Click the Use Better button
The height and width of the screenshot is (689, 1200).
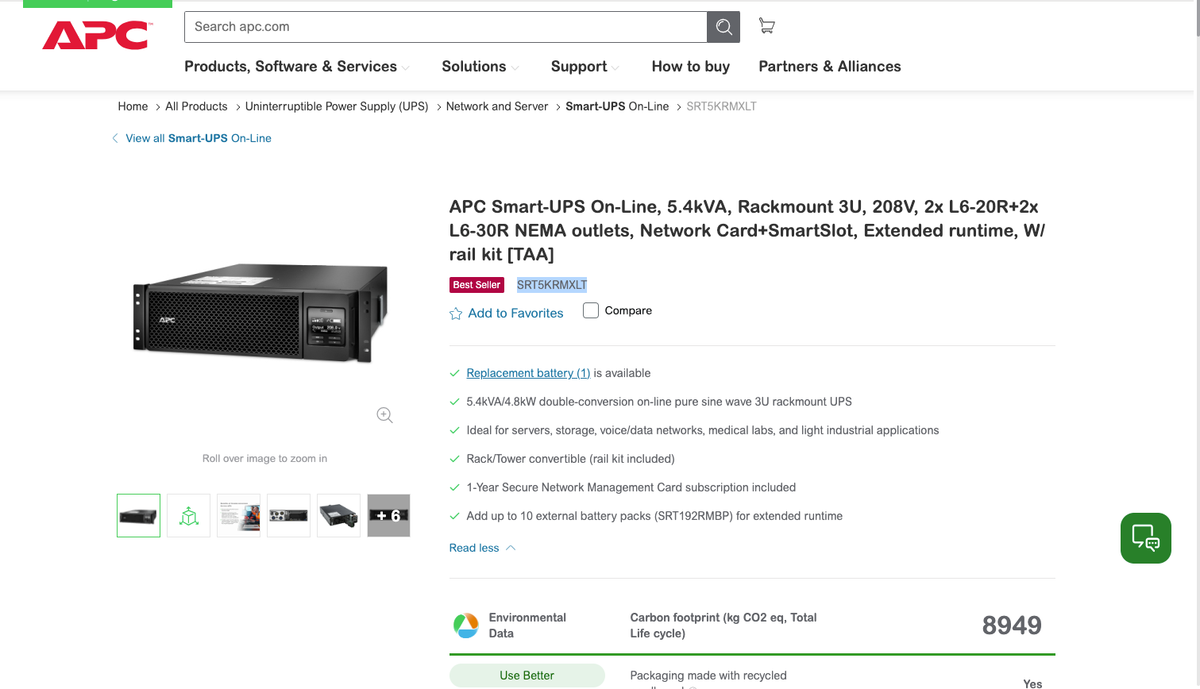[x=526, y=675]
